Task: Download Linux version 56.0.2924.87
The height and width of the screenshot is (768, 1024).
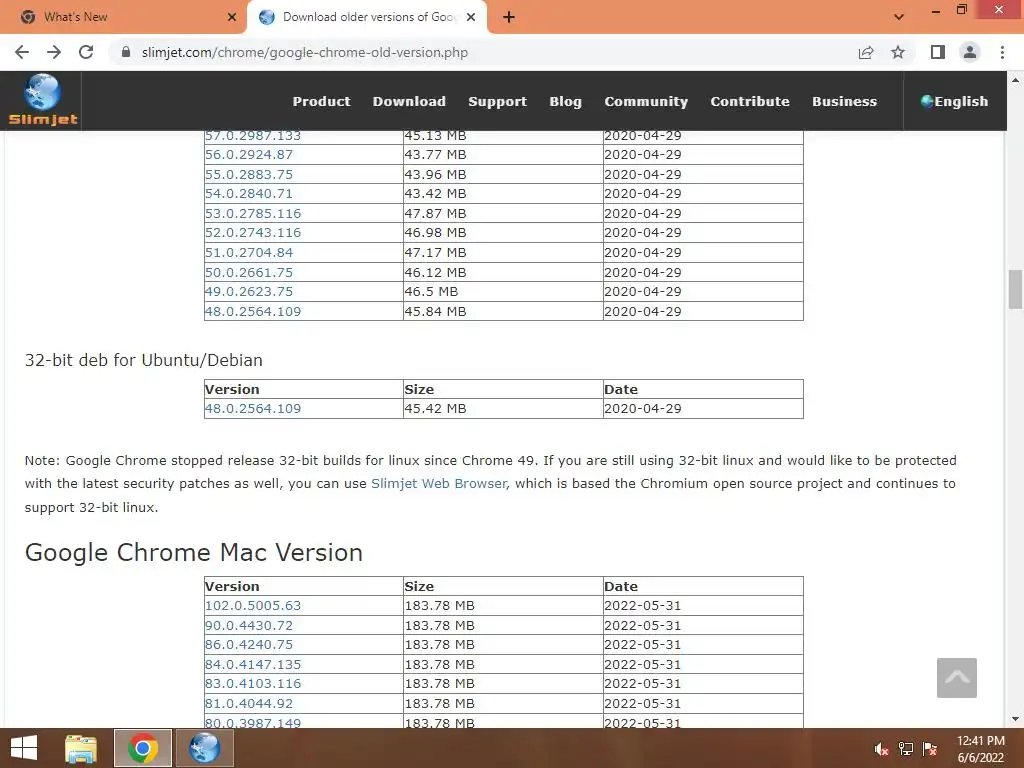Action: [249, 155]
